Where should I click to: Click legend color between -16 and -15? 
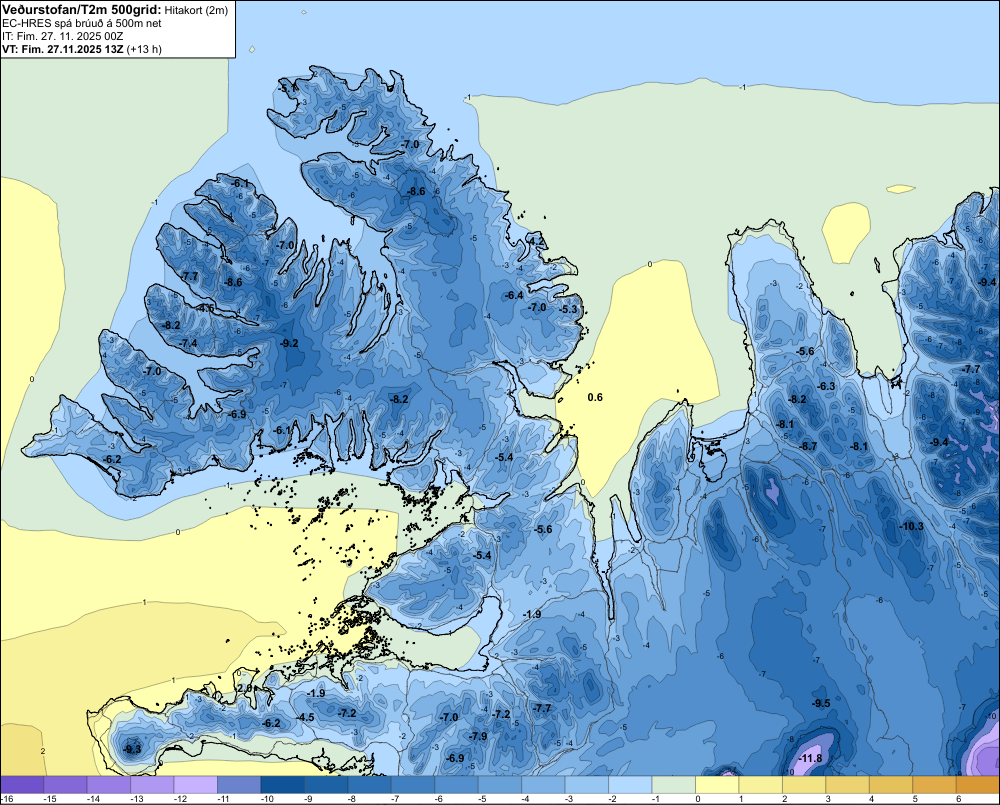(22, 785)
